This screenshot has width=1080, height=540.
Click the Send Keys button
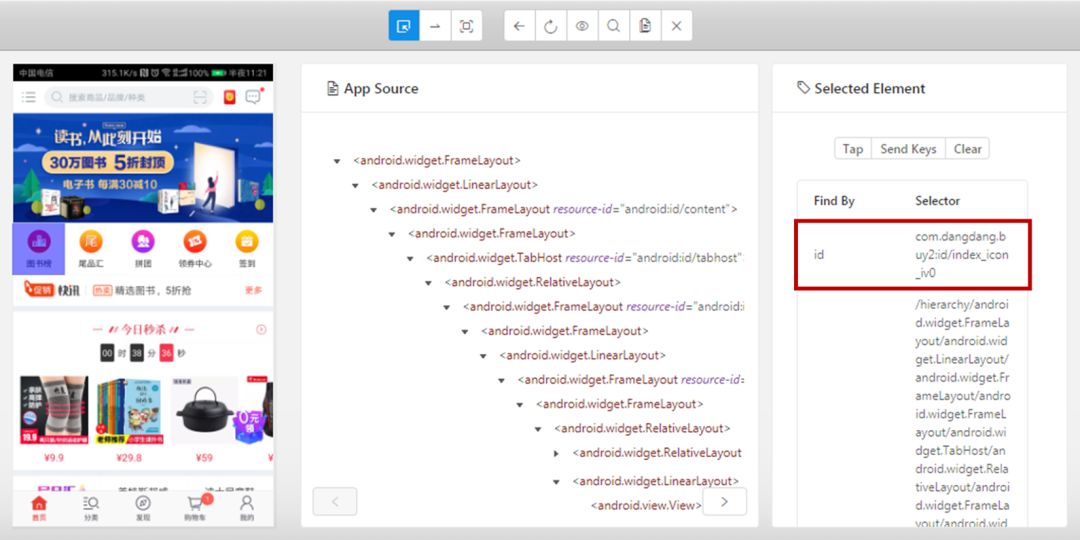[908, 149]
